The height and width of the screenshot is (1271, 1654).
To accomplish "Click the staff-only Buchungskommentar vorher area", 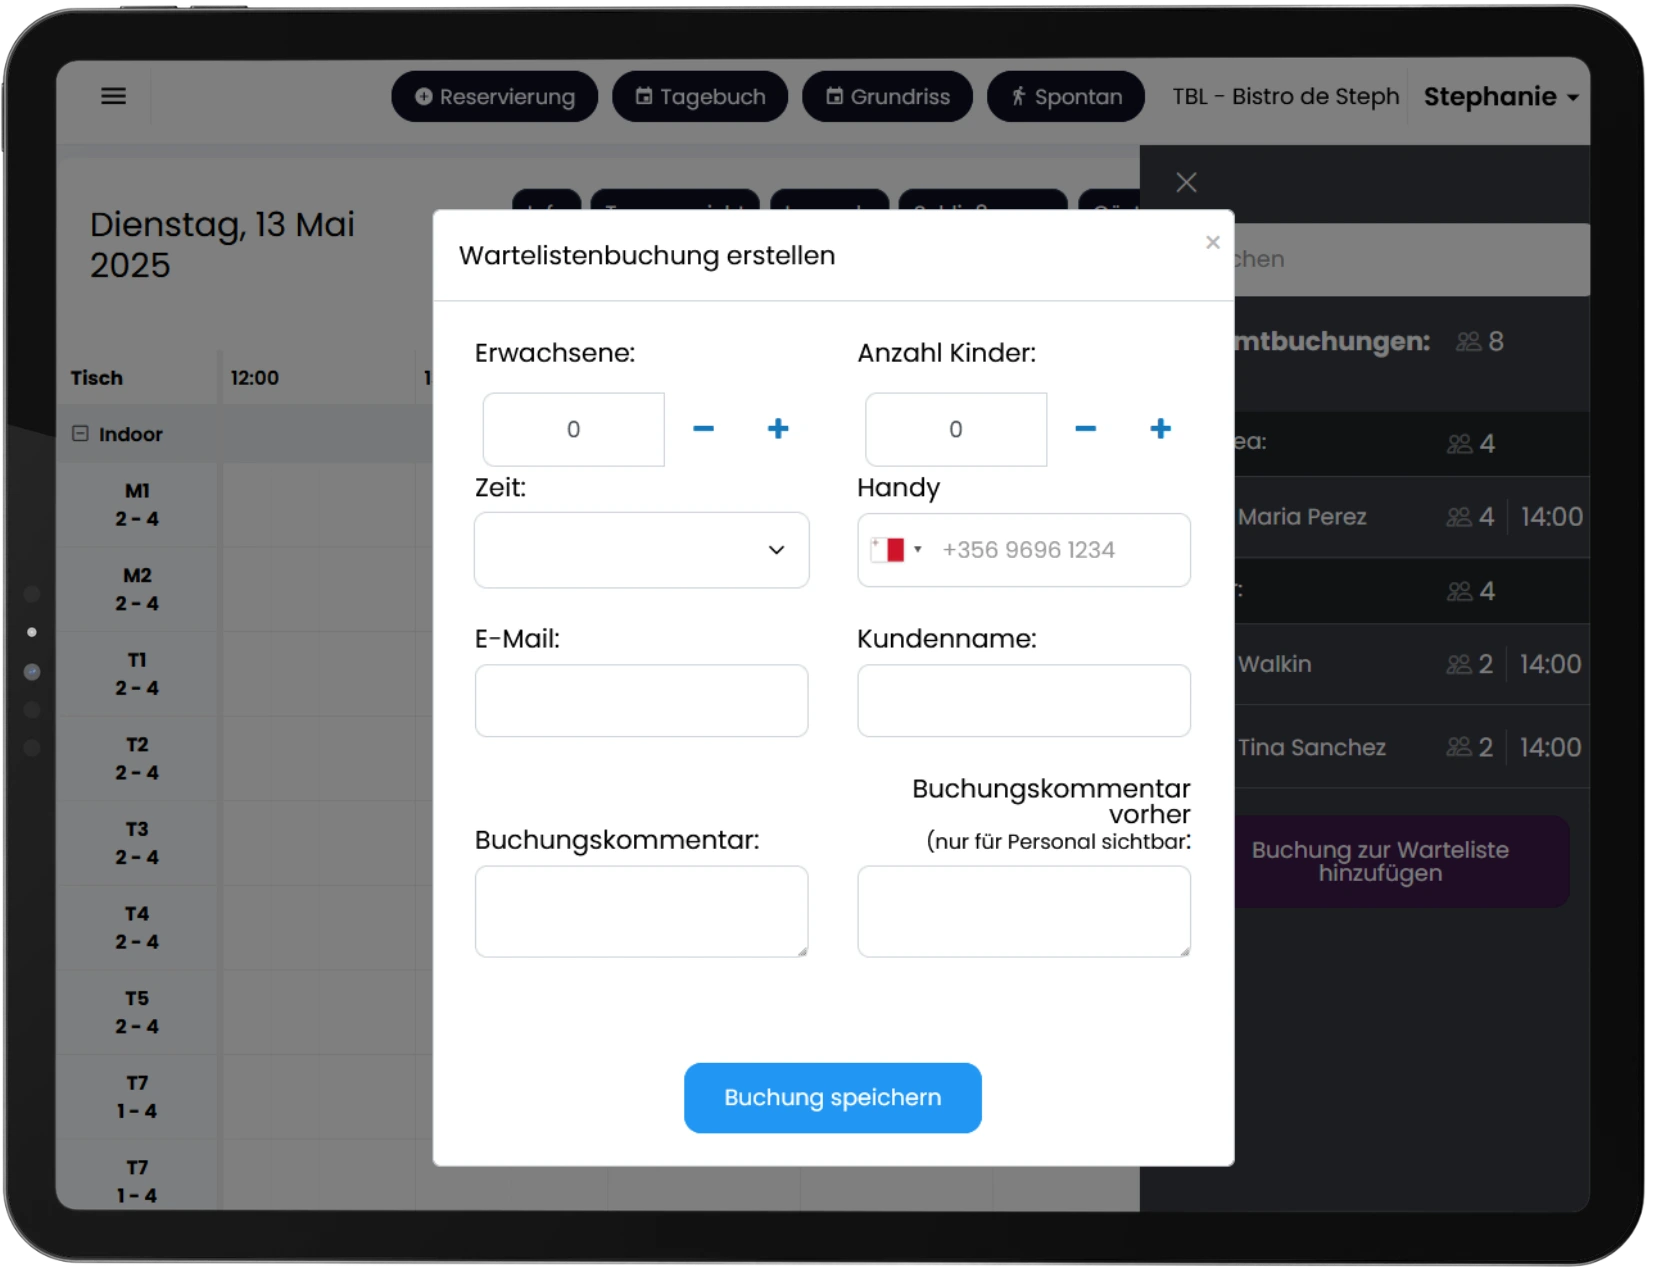I will [1023, 911].
